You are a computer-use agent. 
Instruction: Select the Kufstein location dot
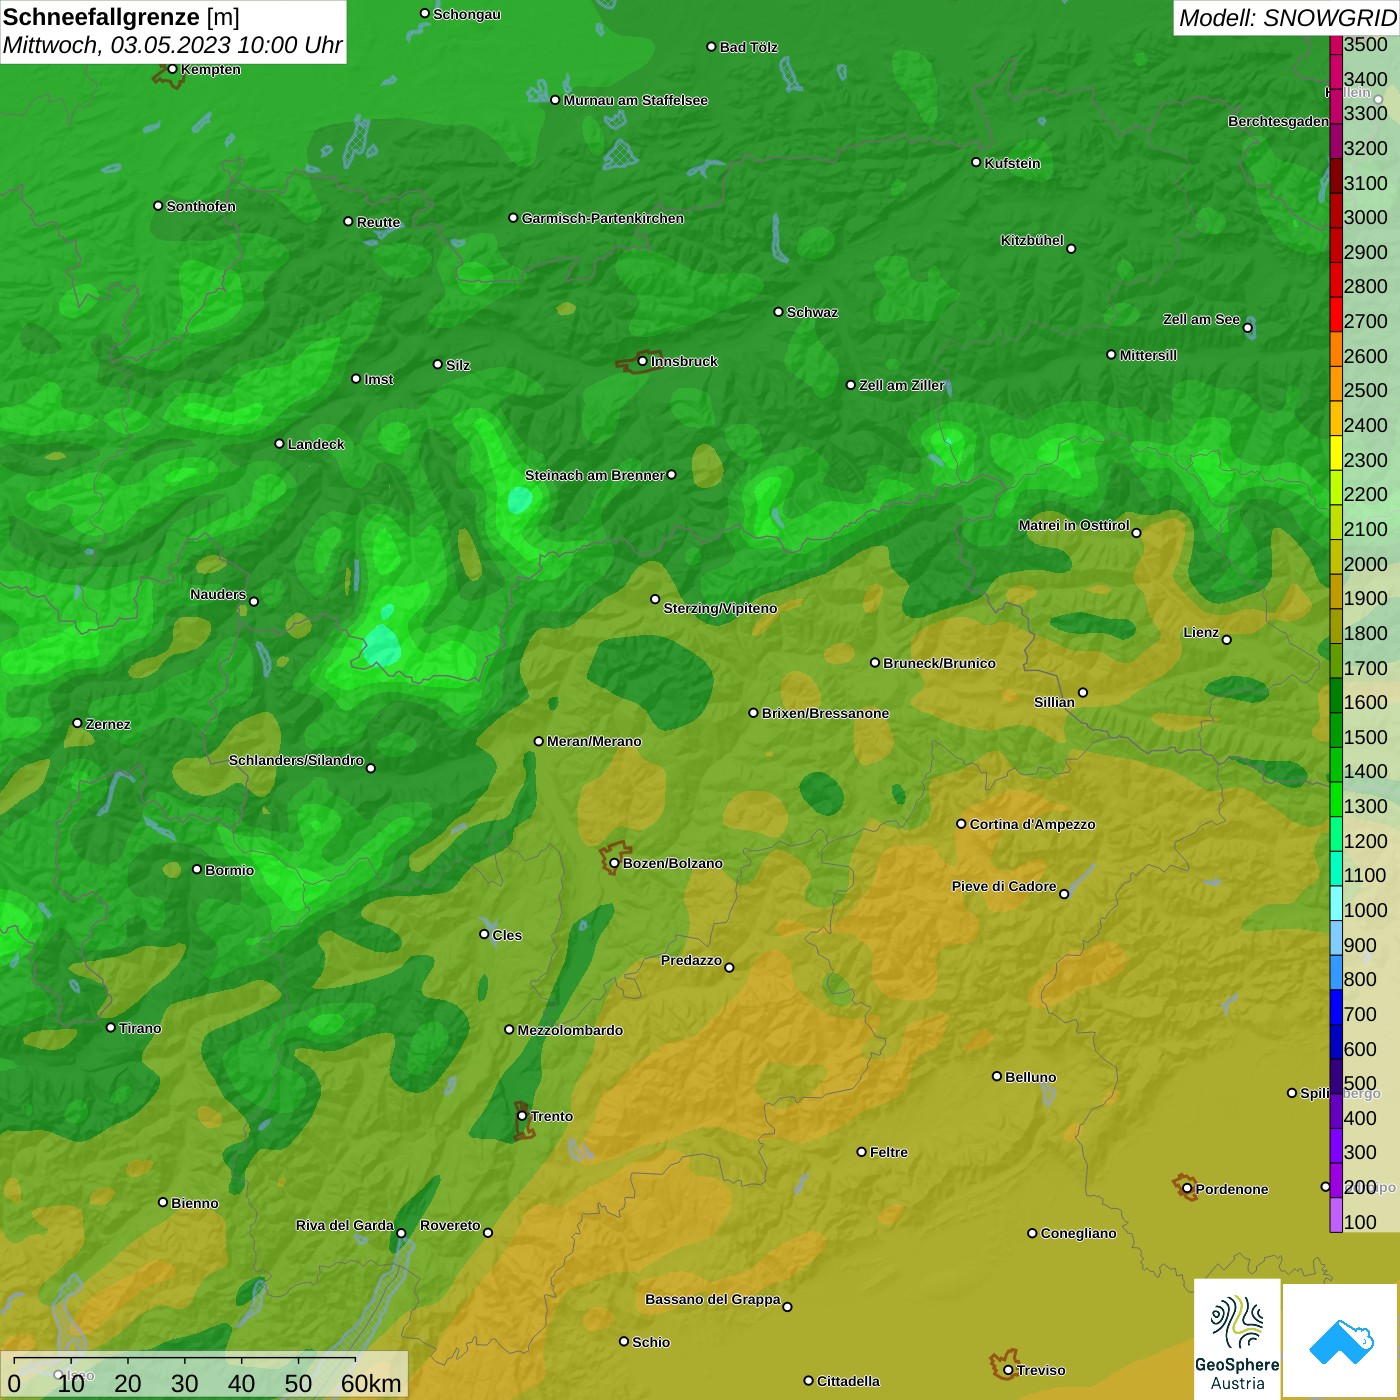click(x=976, y=162)
